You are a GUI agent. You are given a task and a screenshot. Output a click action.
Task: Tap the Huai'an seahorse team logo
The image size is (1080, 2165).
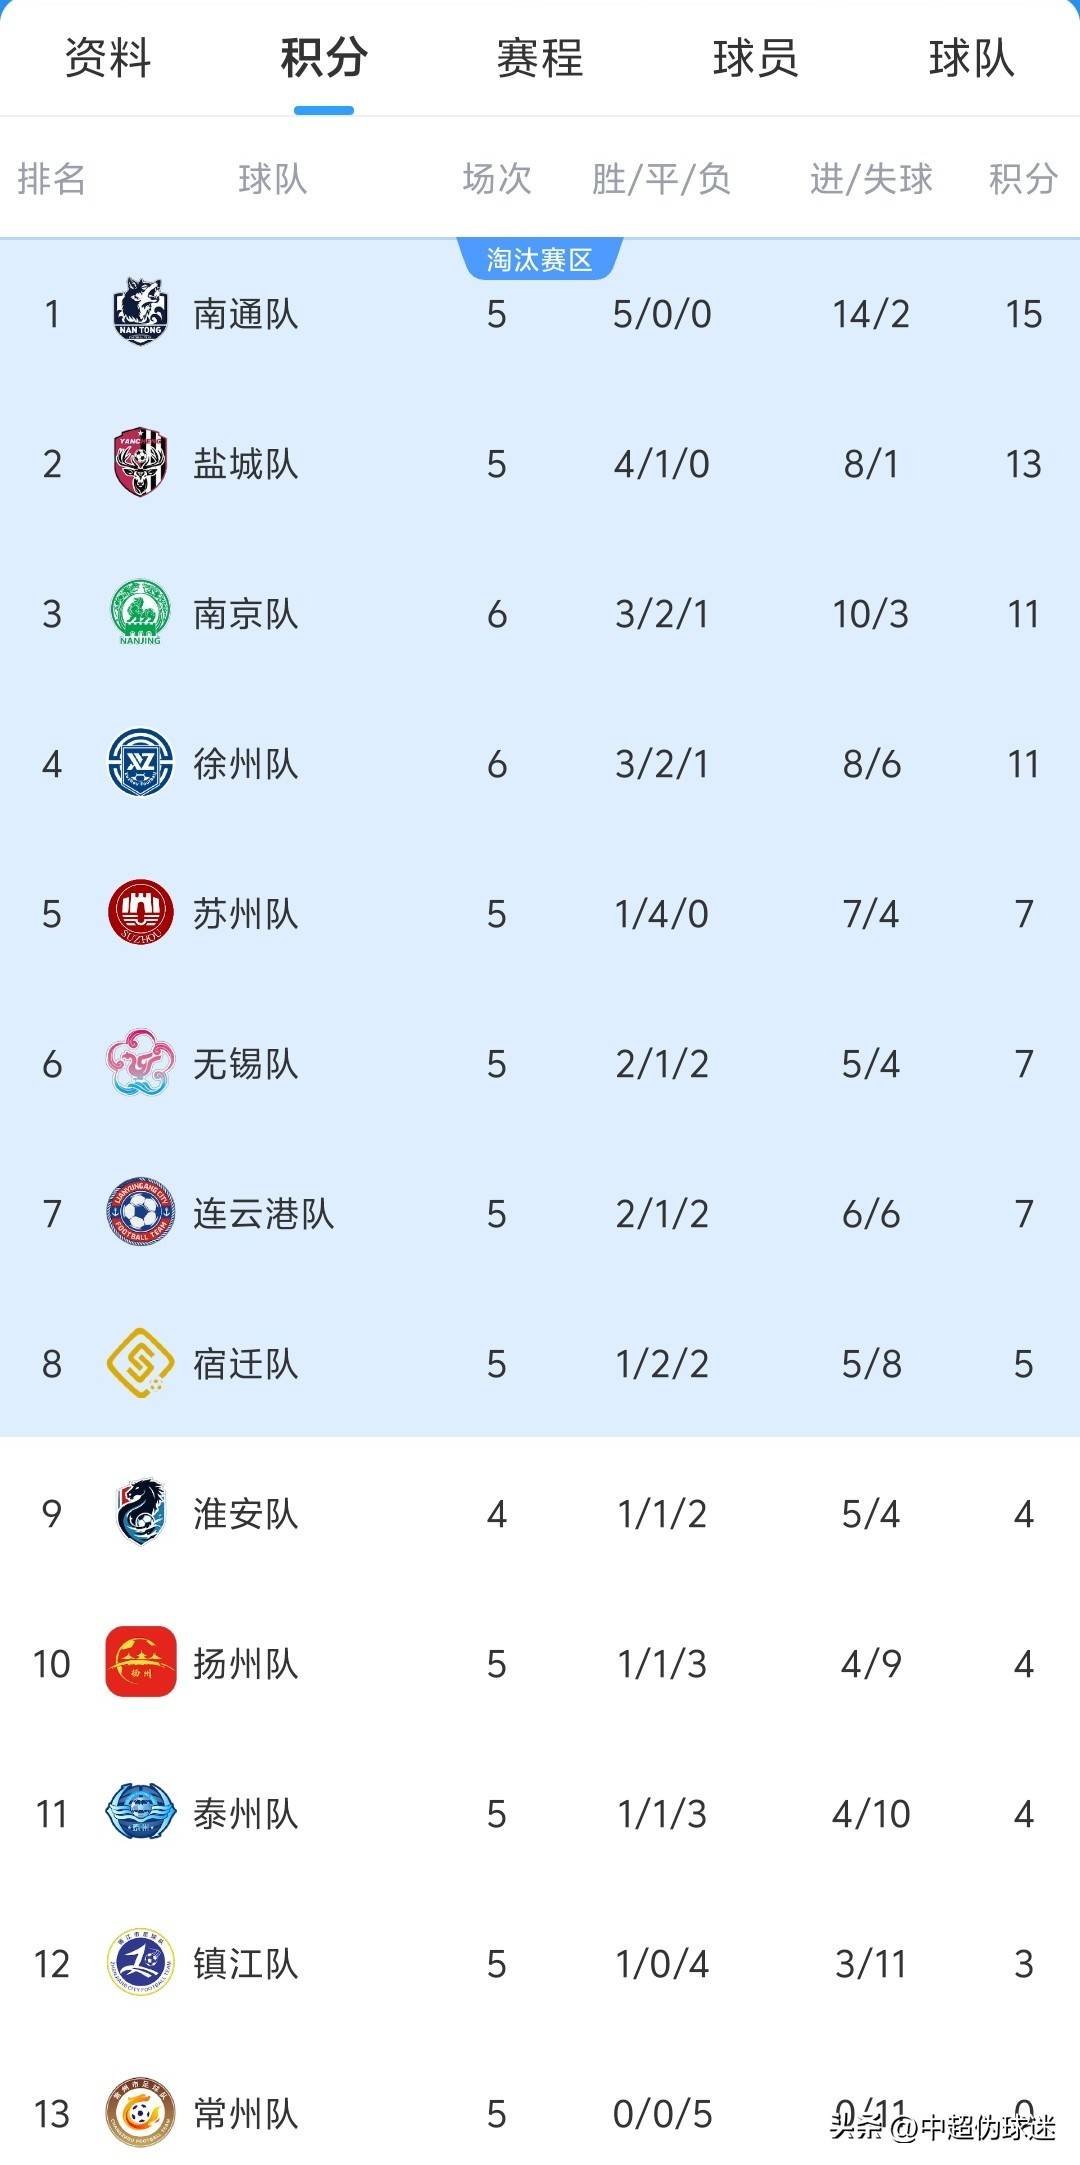click(x=140, y=1513)
